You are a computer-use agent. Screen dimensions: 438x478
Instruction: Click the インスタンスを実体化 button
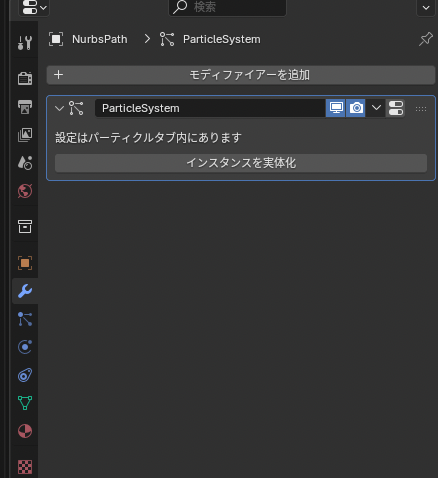[241, 163]
